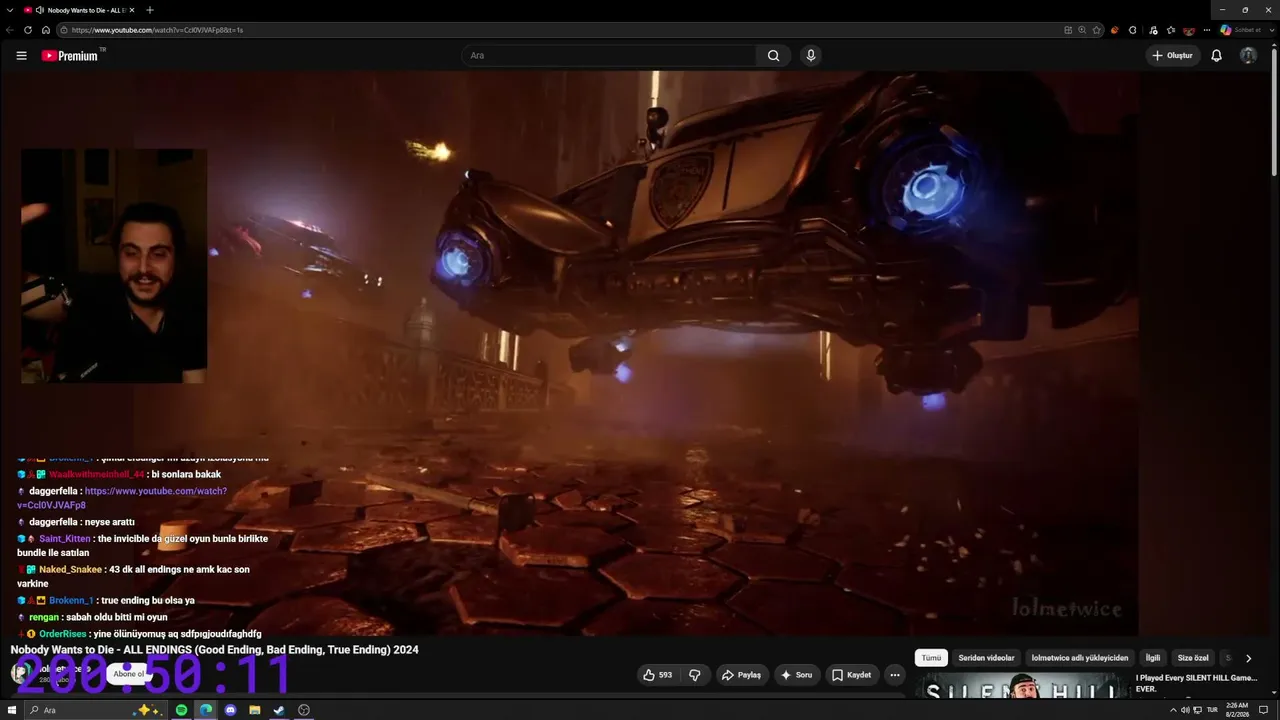Select the Size özel chip

click(1193, 658)
